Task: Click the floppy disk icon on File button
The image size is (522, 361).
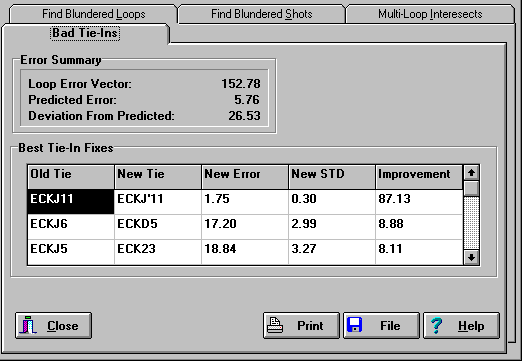Action: coord(354,325)
